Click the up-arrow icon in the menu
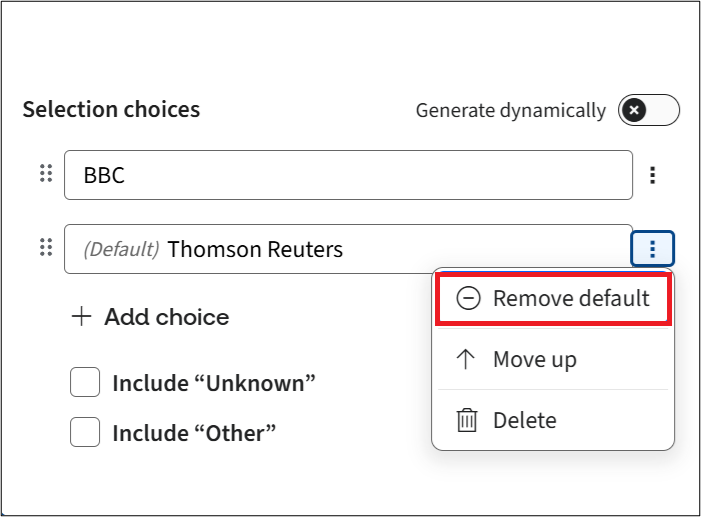This screenshot has height=517, width=701. (467, 359)
